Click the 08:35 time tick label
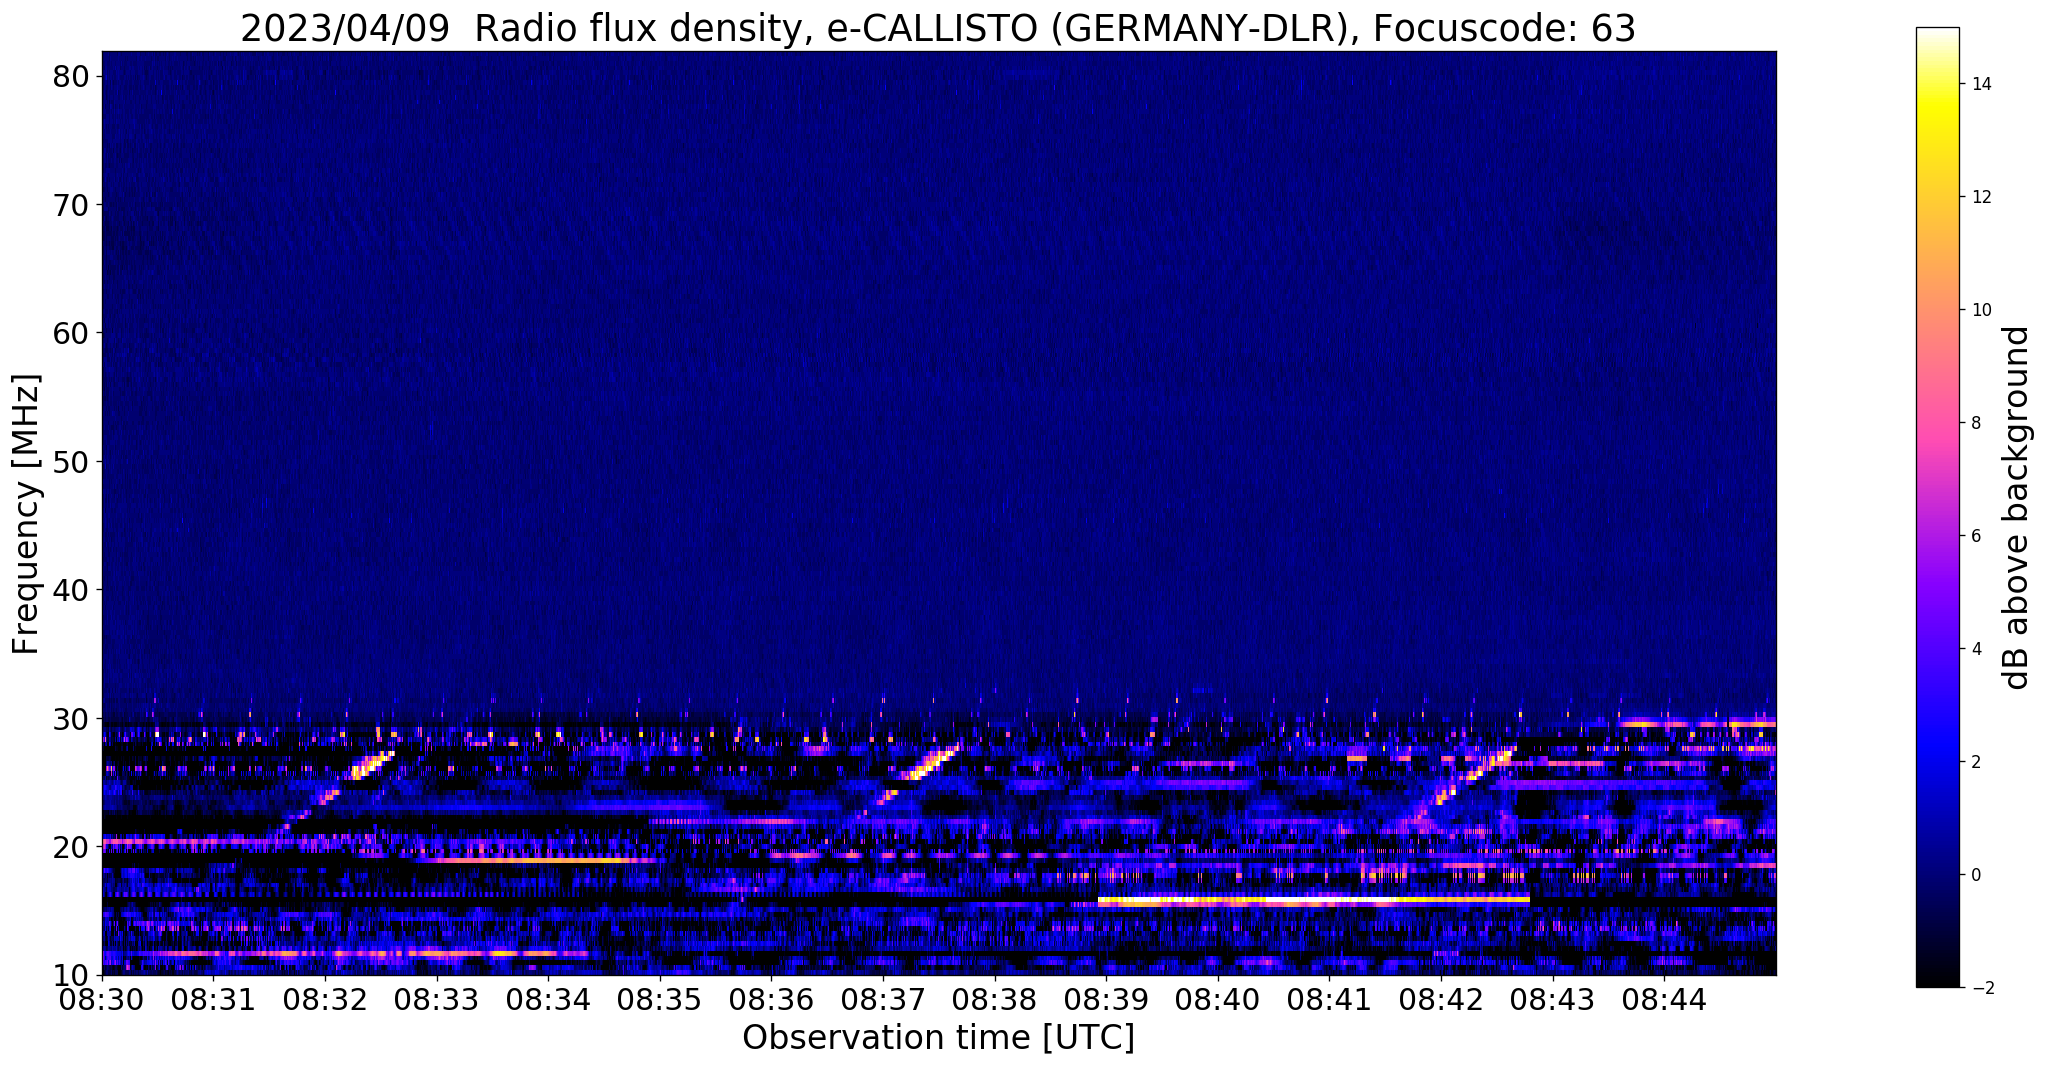Image resolution: width=2047 pixels, height=1067 pixels. pyautogui.click(x=660, y=1001)
